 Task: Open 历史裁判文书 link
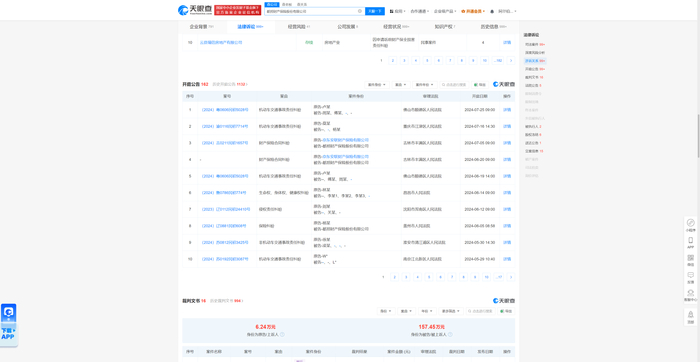(227, 301)
